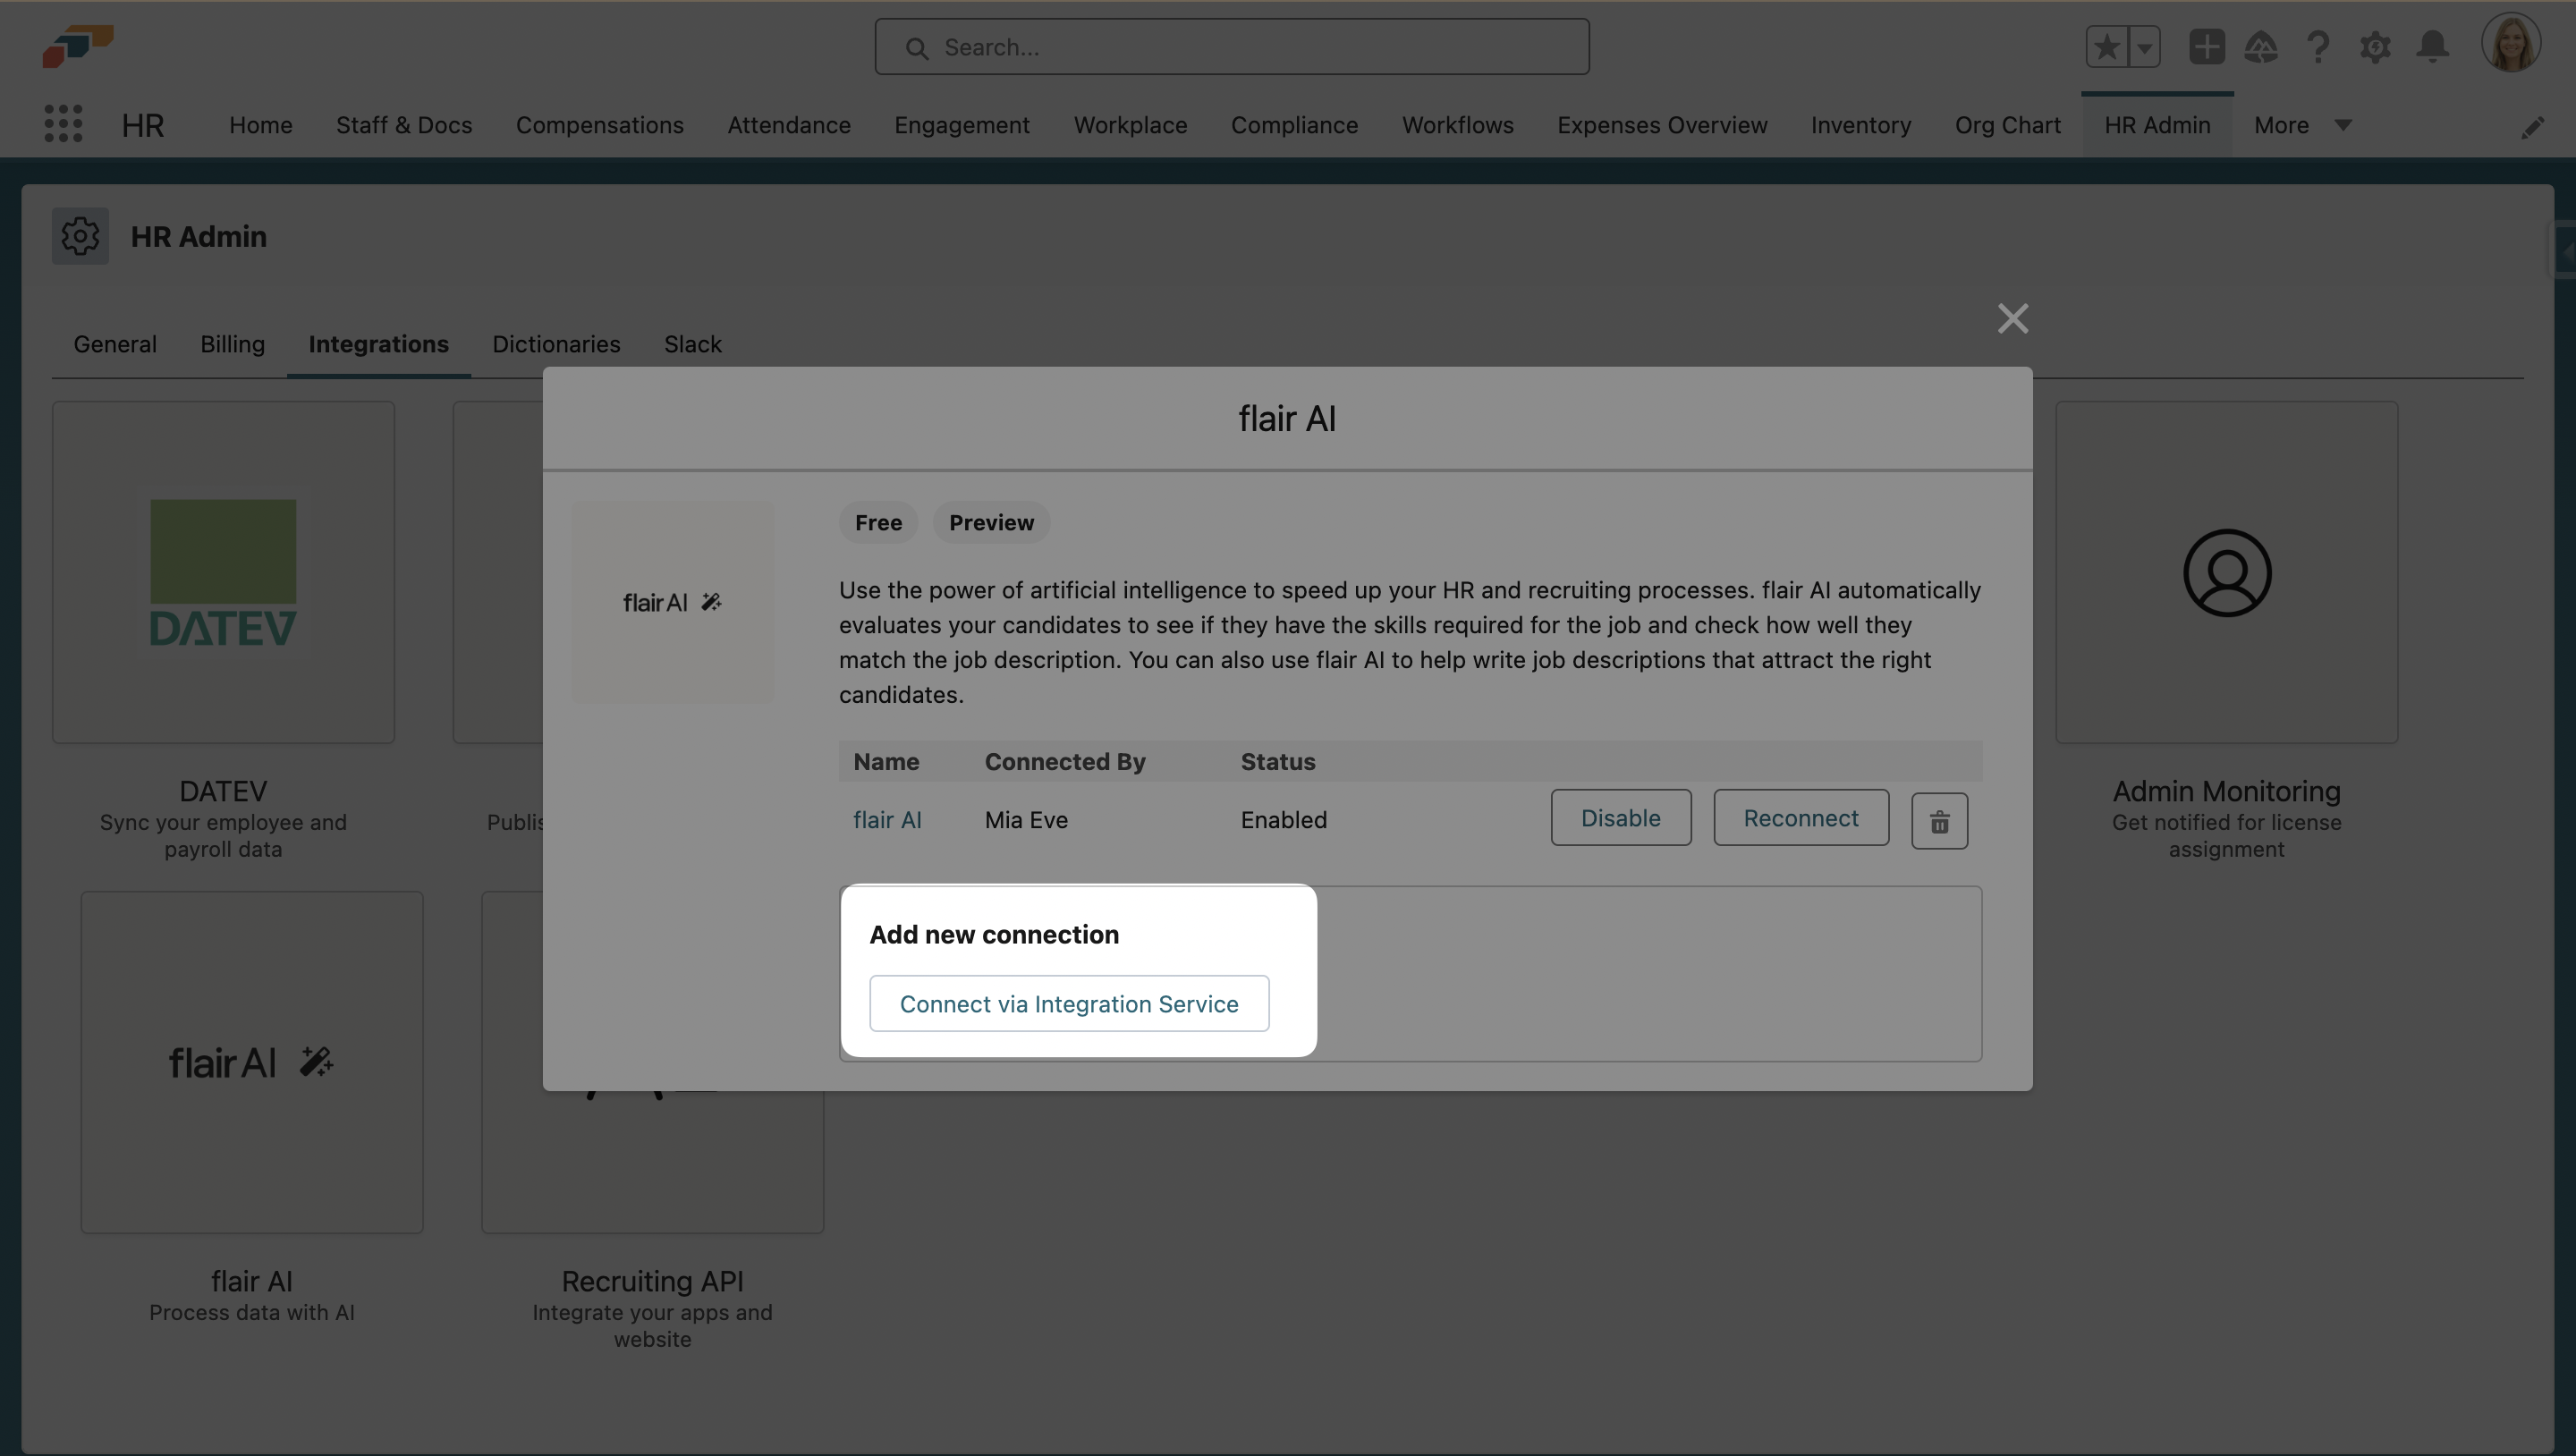Click the help question mark icon
This screenshot has width=2576, height=1456.
tap(2318, 46)
